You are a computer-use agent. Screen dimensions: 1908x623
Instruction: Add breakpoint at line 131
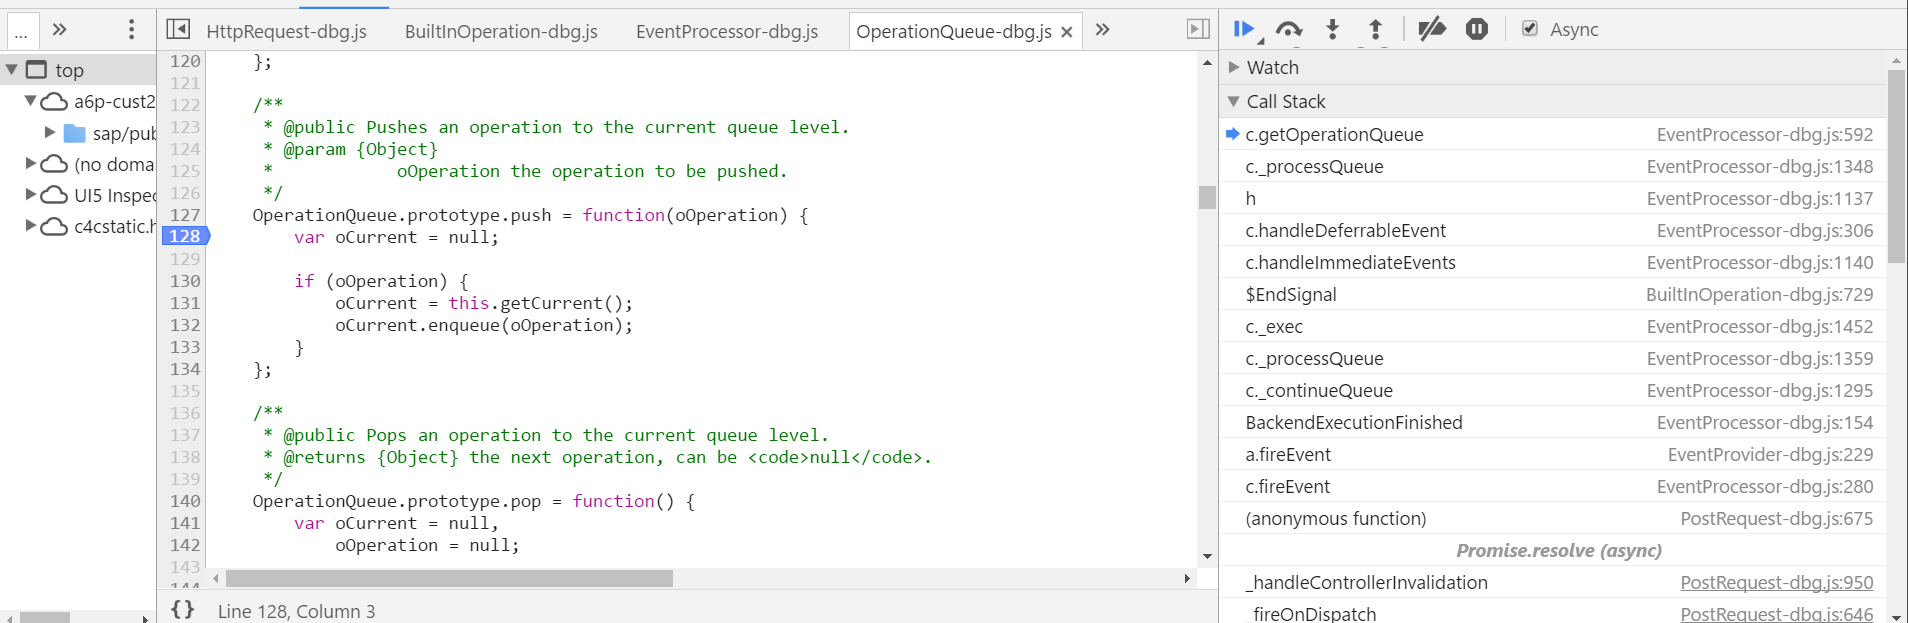pos(185,302)
